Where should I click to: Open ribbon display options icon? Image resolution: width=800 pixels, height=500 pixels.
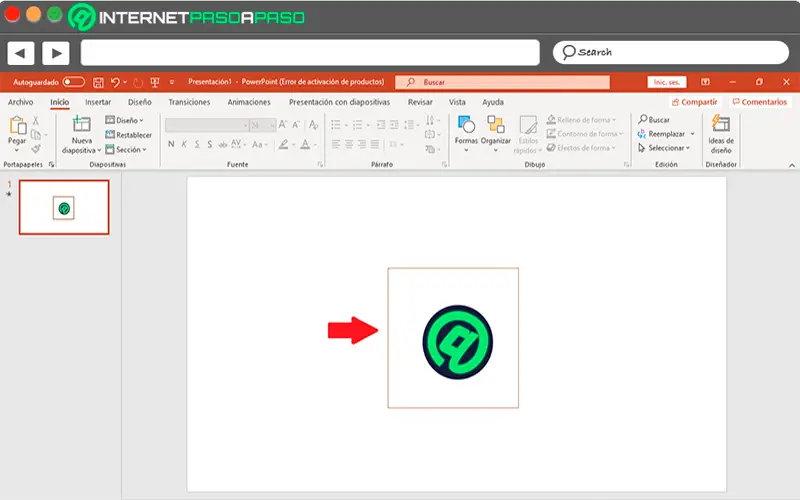pyautogui.click(x=705, y=82)
